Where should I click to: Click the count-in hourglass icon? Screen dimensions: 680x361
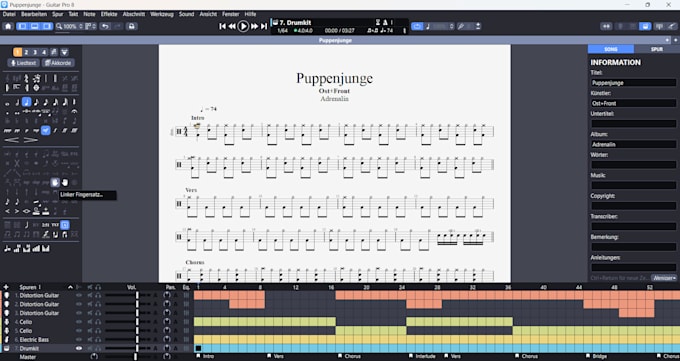click(378, 22)
